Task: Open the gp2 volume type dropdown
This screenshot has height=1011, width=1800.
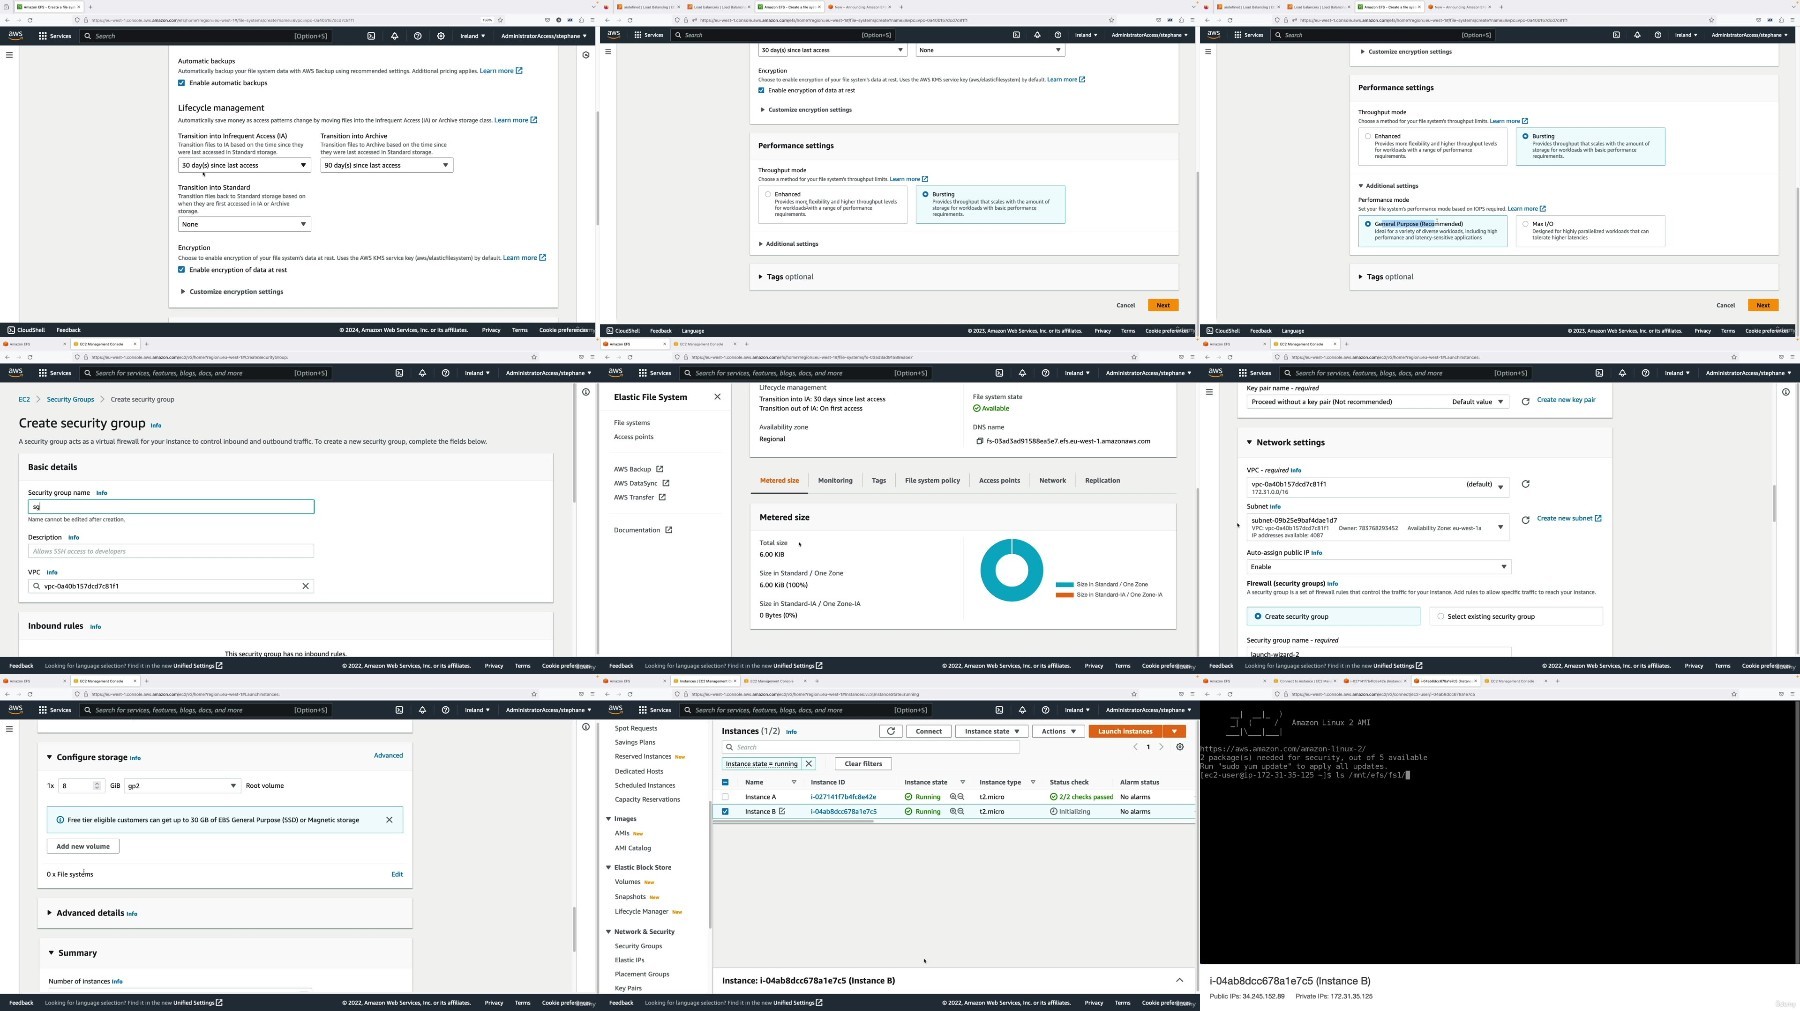Action: point(182,786)
